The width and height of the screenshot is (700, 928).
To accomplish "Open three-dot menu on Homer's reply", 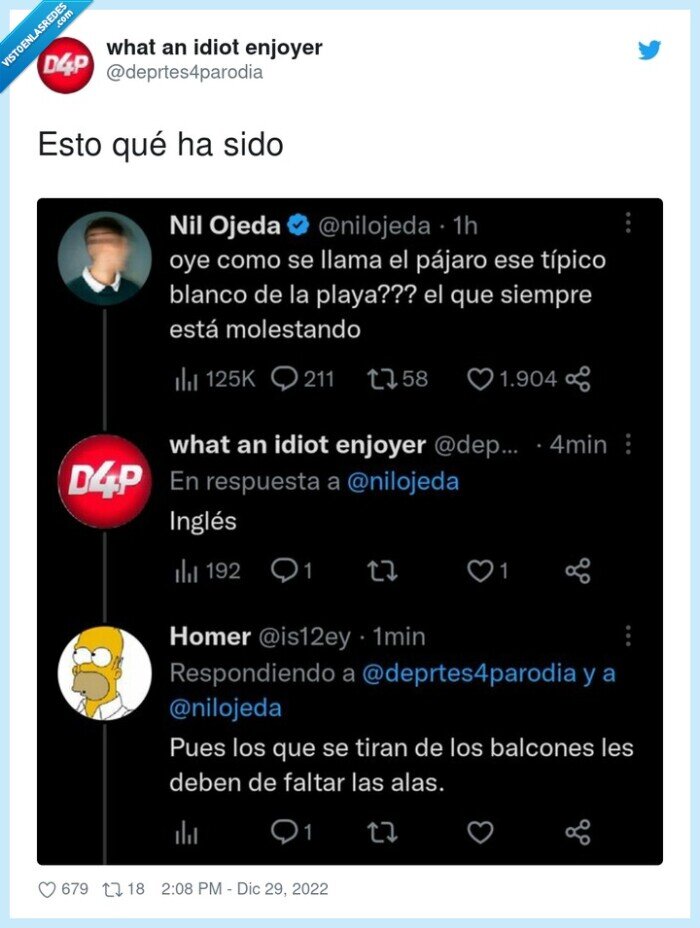I will [627, 635].
